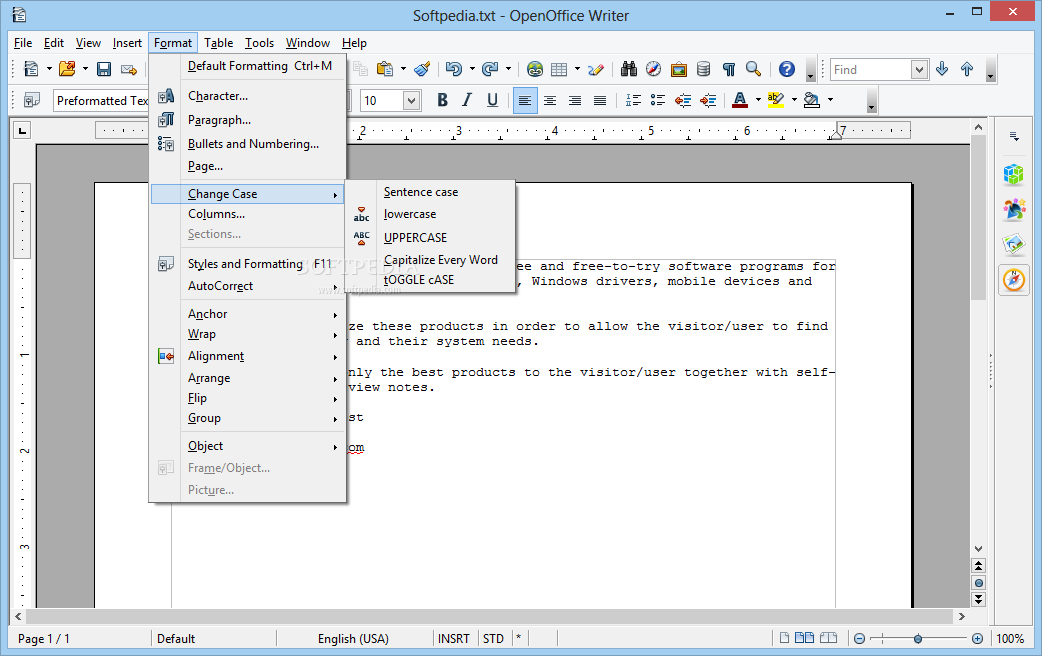Open Styles and Formatting icon left of style box
1042x656 pixels.
point(31,100)
